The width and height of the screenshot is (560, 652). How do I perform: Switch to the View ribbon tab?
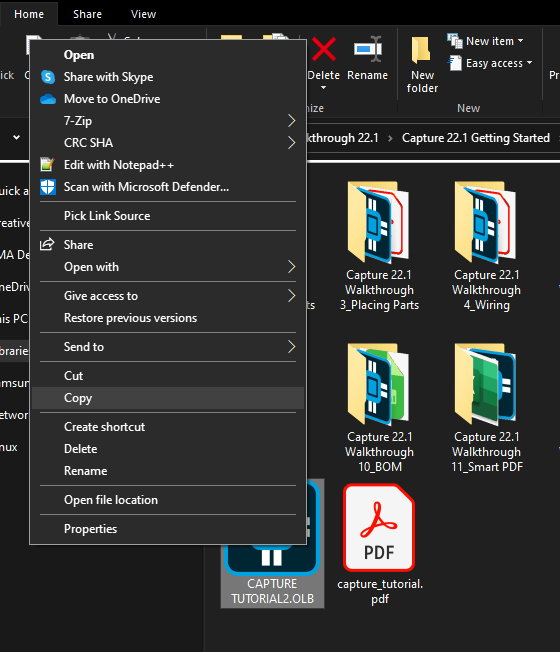143,14
